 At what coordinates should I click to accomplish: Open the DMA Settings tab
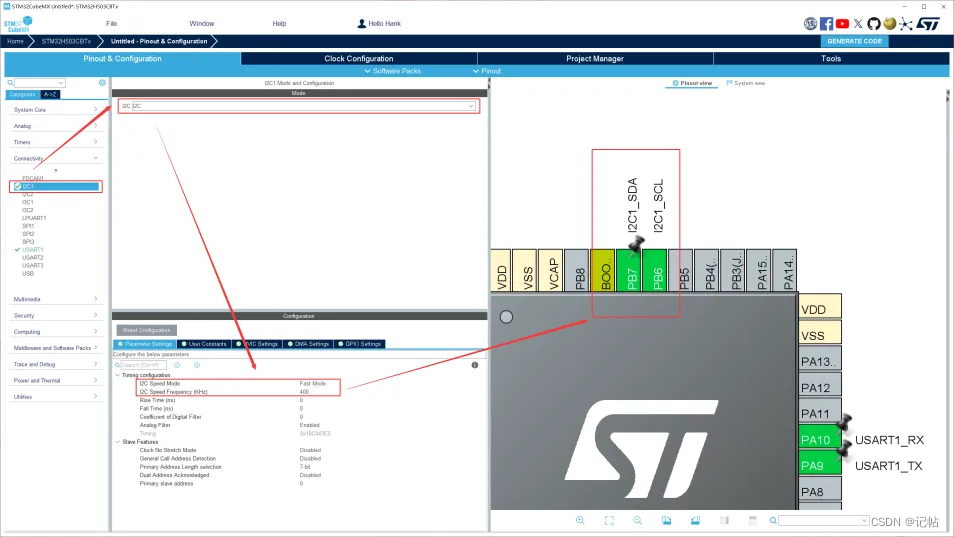[x=308, y=344]
